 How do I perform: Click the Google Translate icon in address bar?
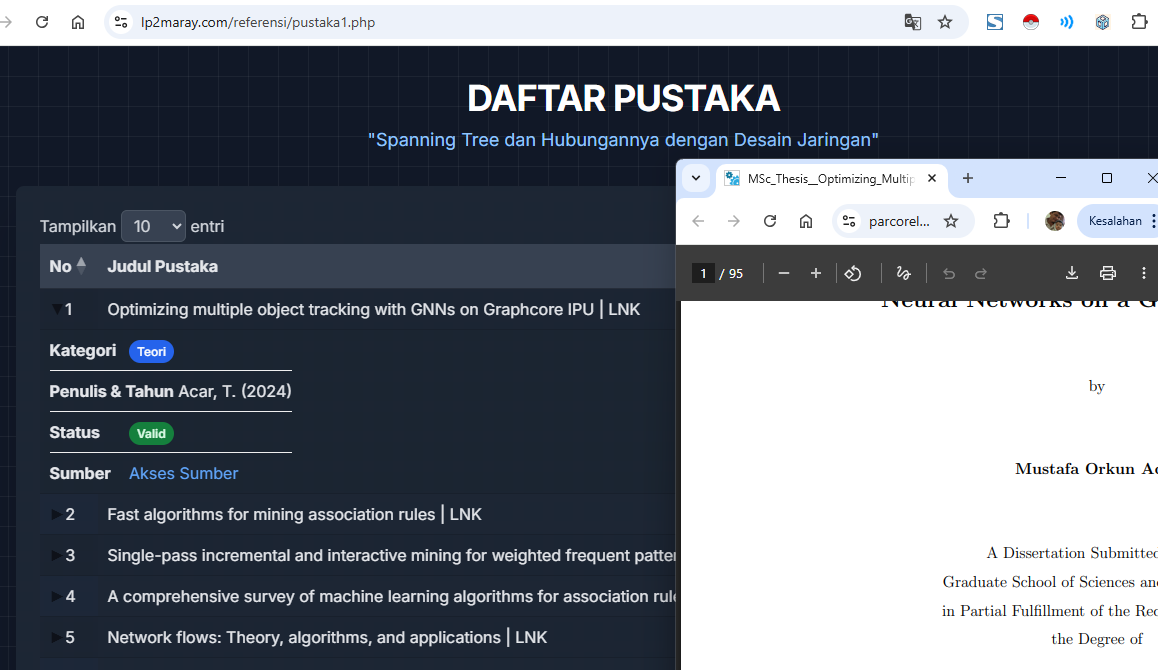[912, 22]
